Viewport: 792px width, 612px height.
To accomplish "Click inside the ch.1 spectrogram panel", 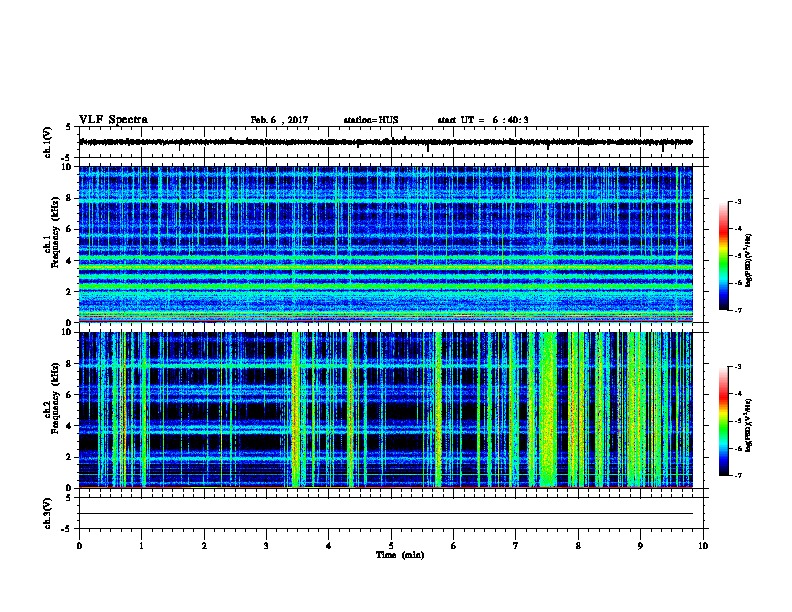I will point(386,244).
